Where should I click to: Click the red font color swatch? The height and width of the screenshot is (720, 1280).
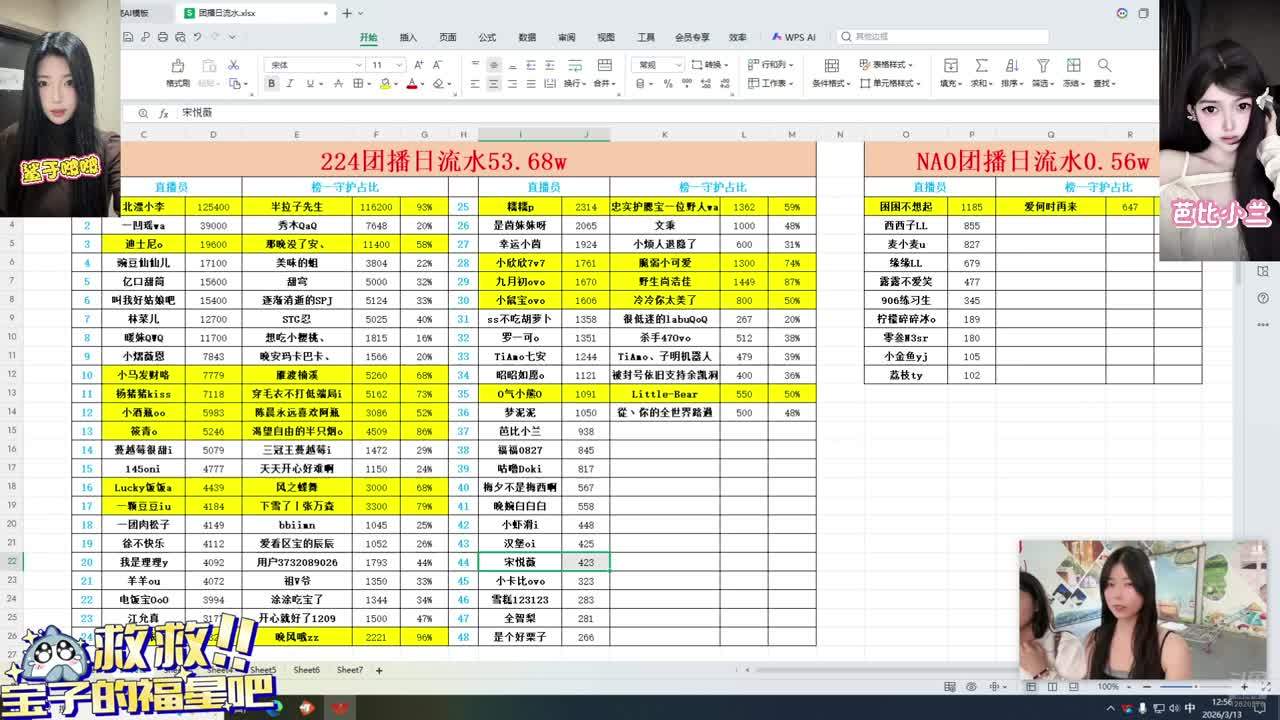pos(411,84)
